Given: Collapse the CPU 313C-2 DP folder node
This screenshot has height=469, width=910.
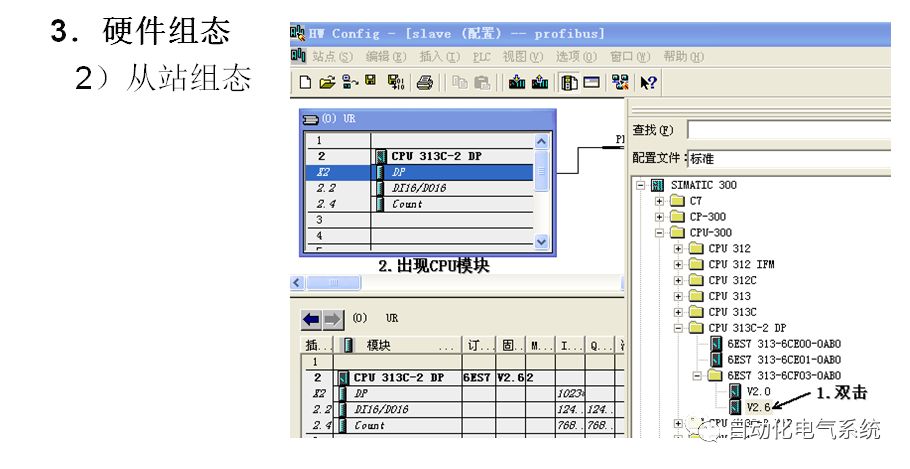Looking at the screenshot, I should [678, 328].
